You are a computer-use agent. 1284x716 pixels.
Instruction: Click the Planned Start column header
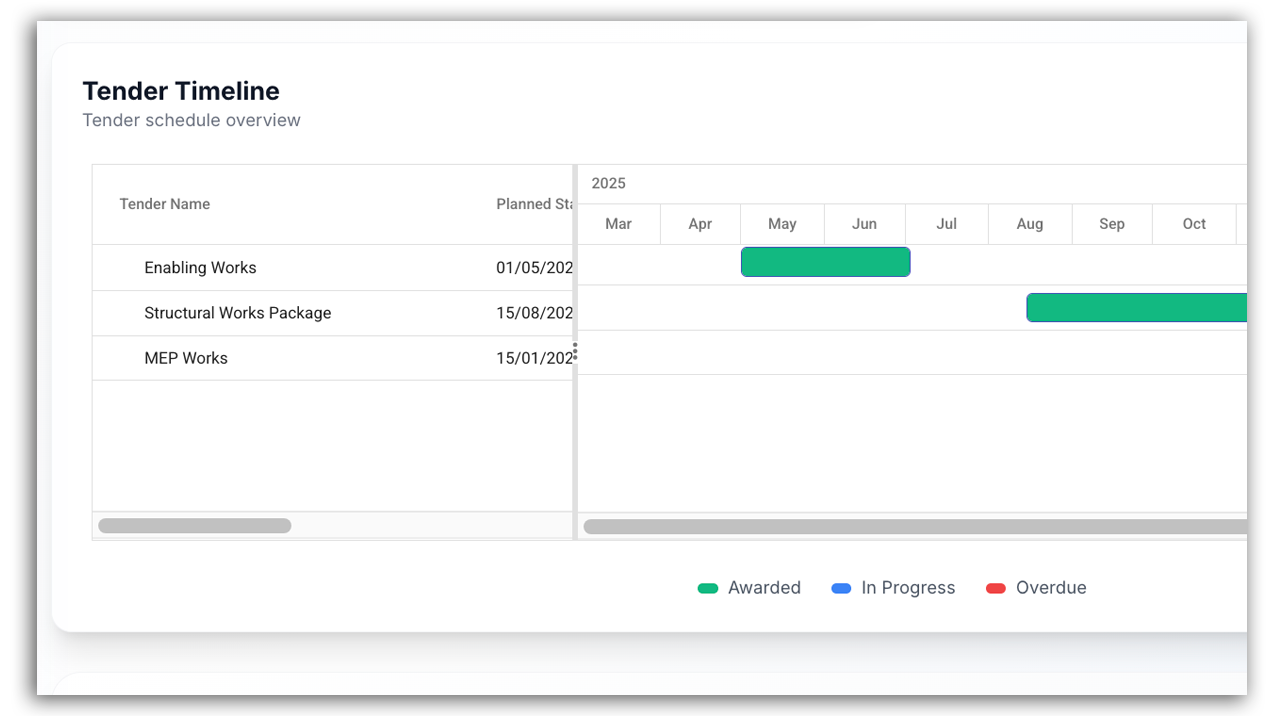coord(535,204)
